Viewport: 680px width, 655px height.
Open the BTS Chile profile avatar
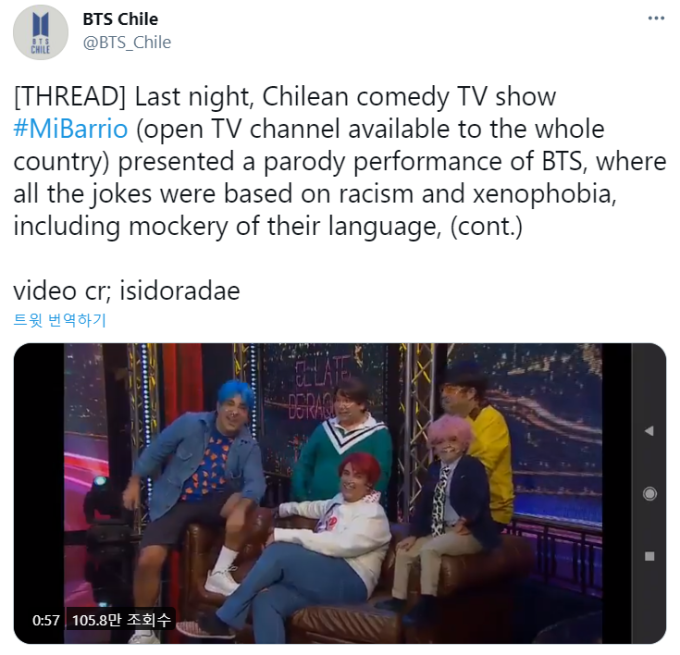click(40, 32)
